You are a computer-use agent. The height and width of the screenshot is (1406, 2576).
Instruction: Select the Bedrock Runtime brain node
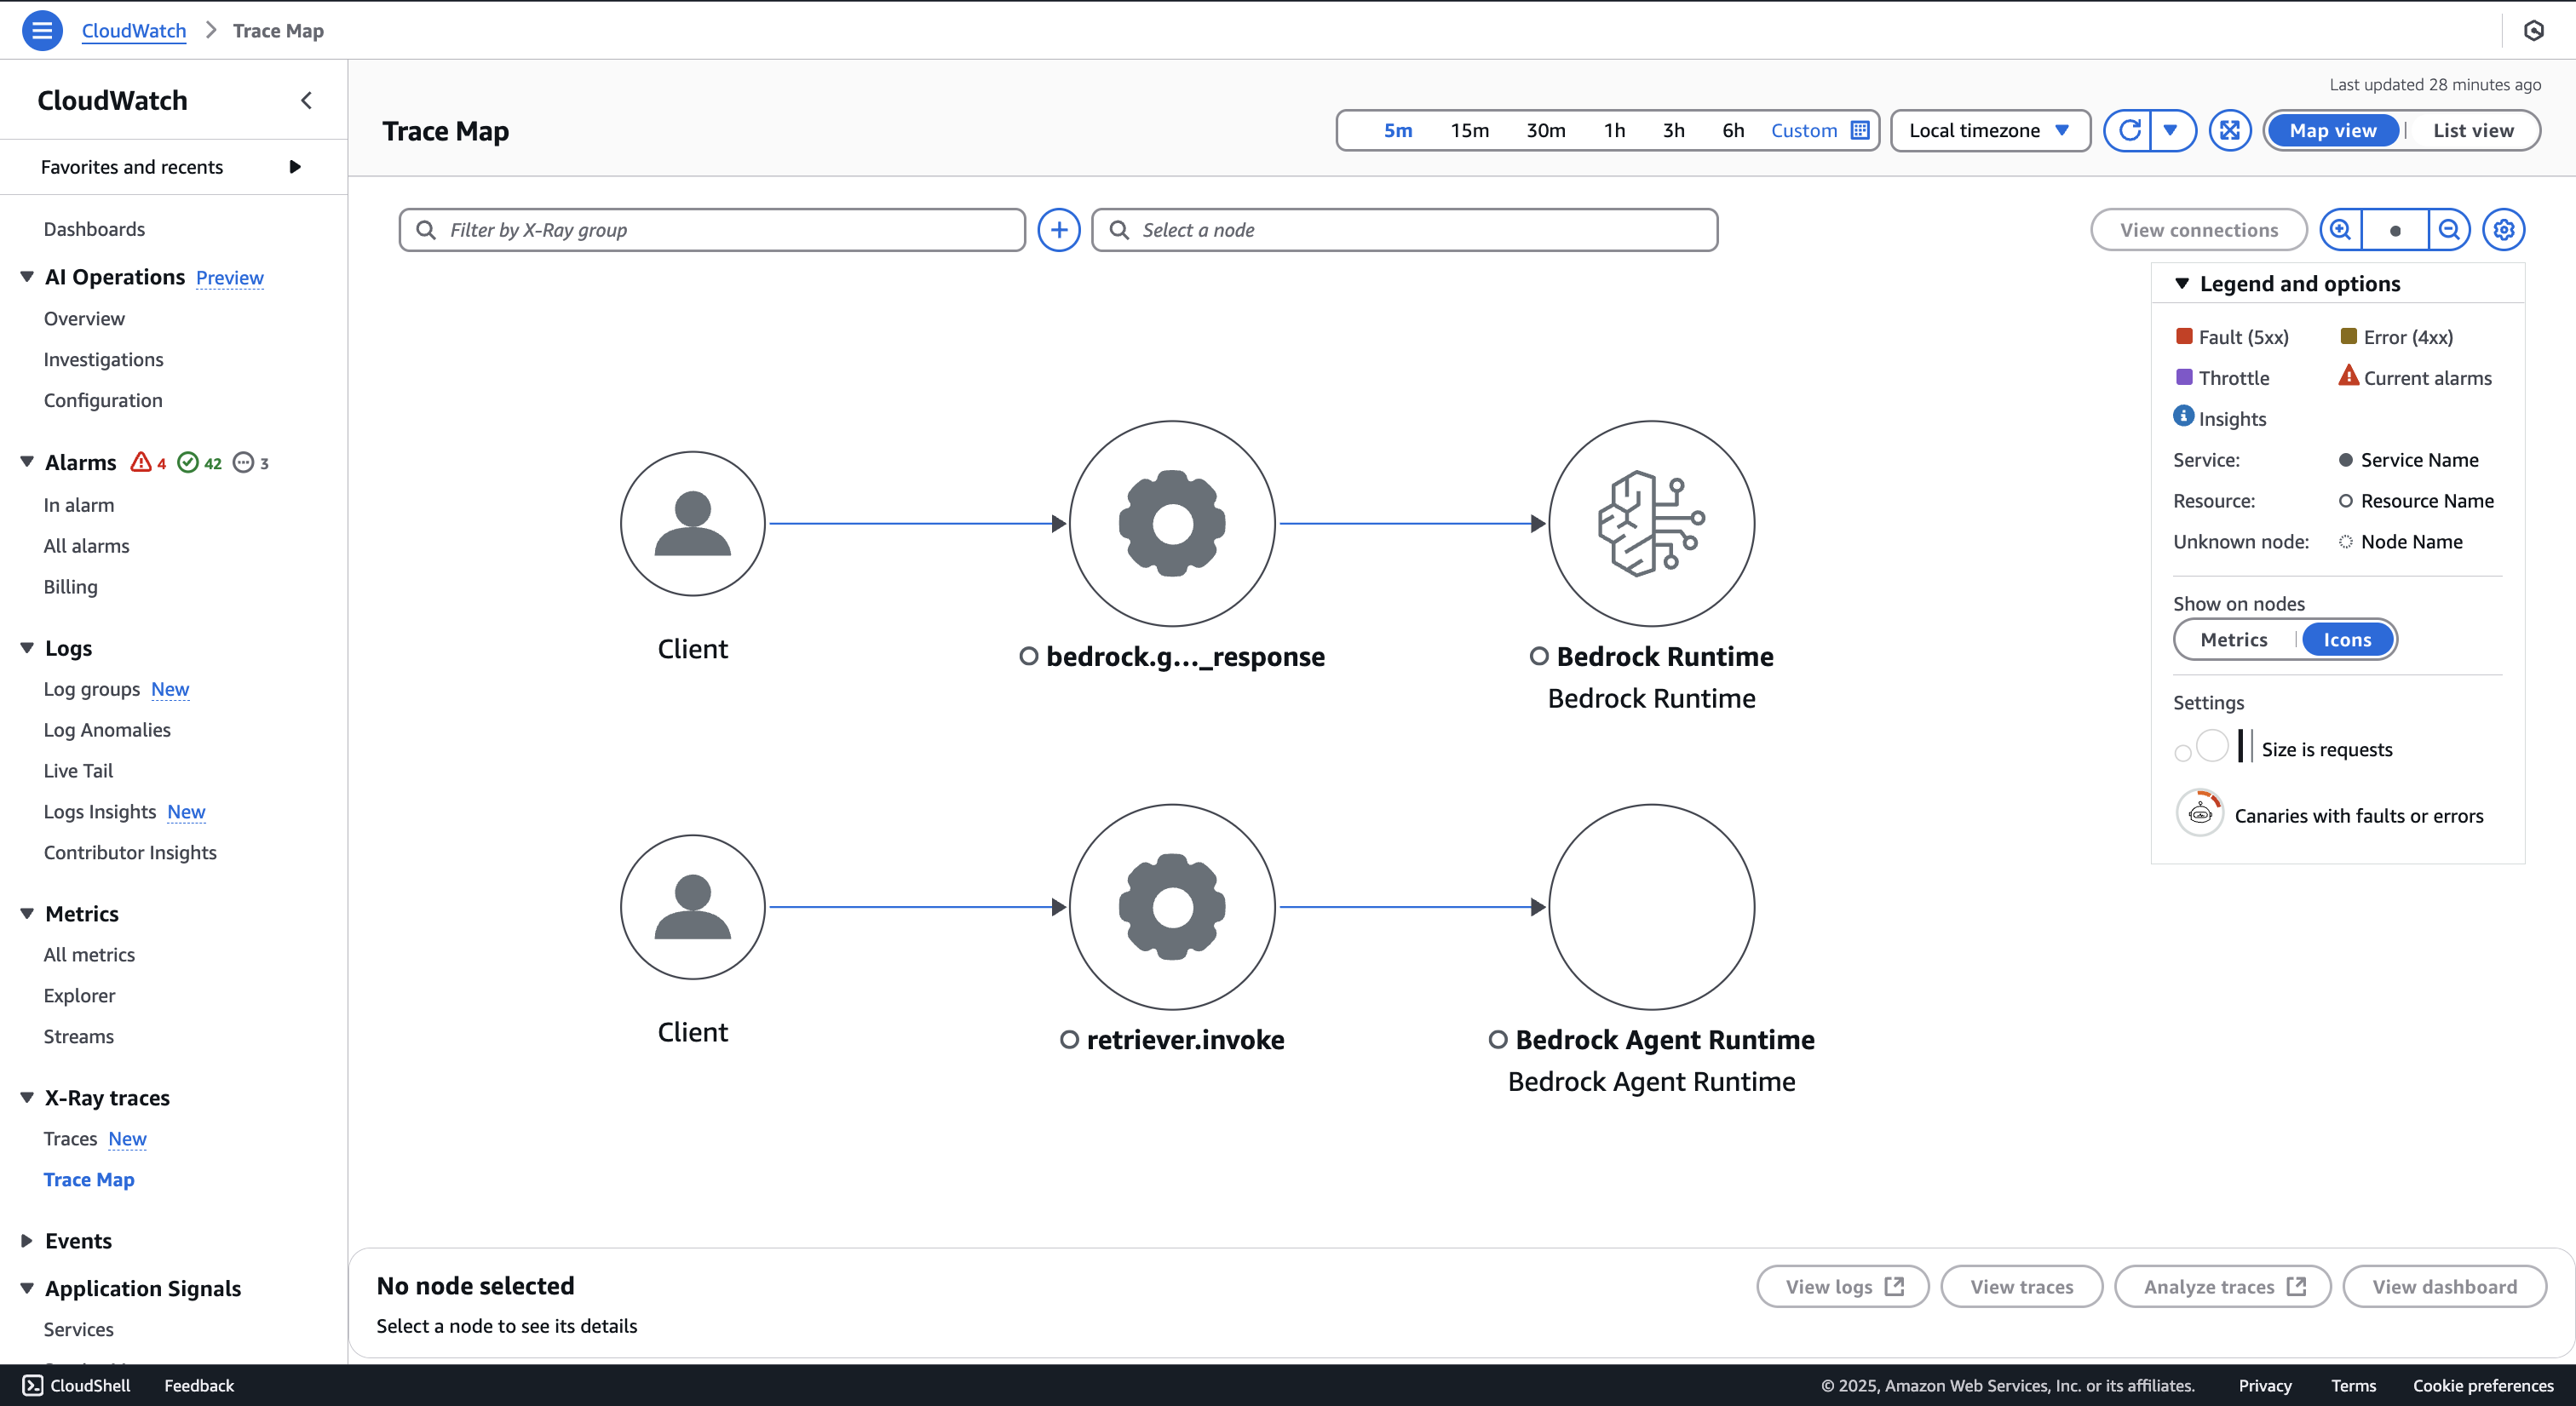(x=1651, y=523)
